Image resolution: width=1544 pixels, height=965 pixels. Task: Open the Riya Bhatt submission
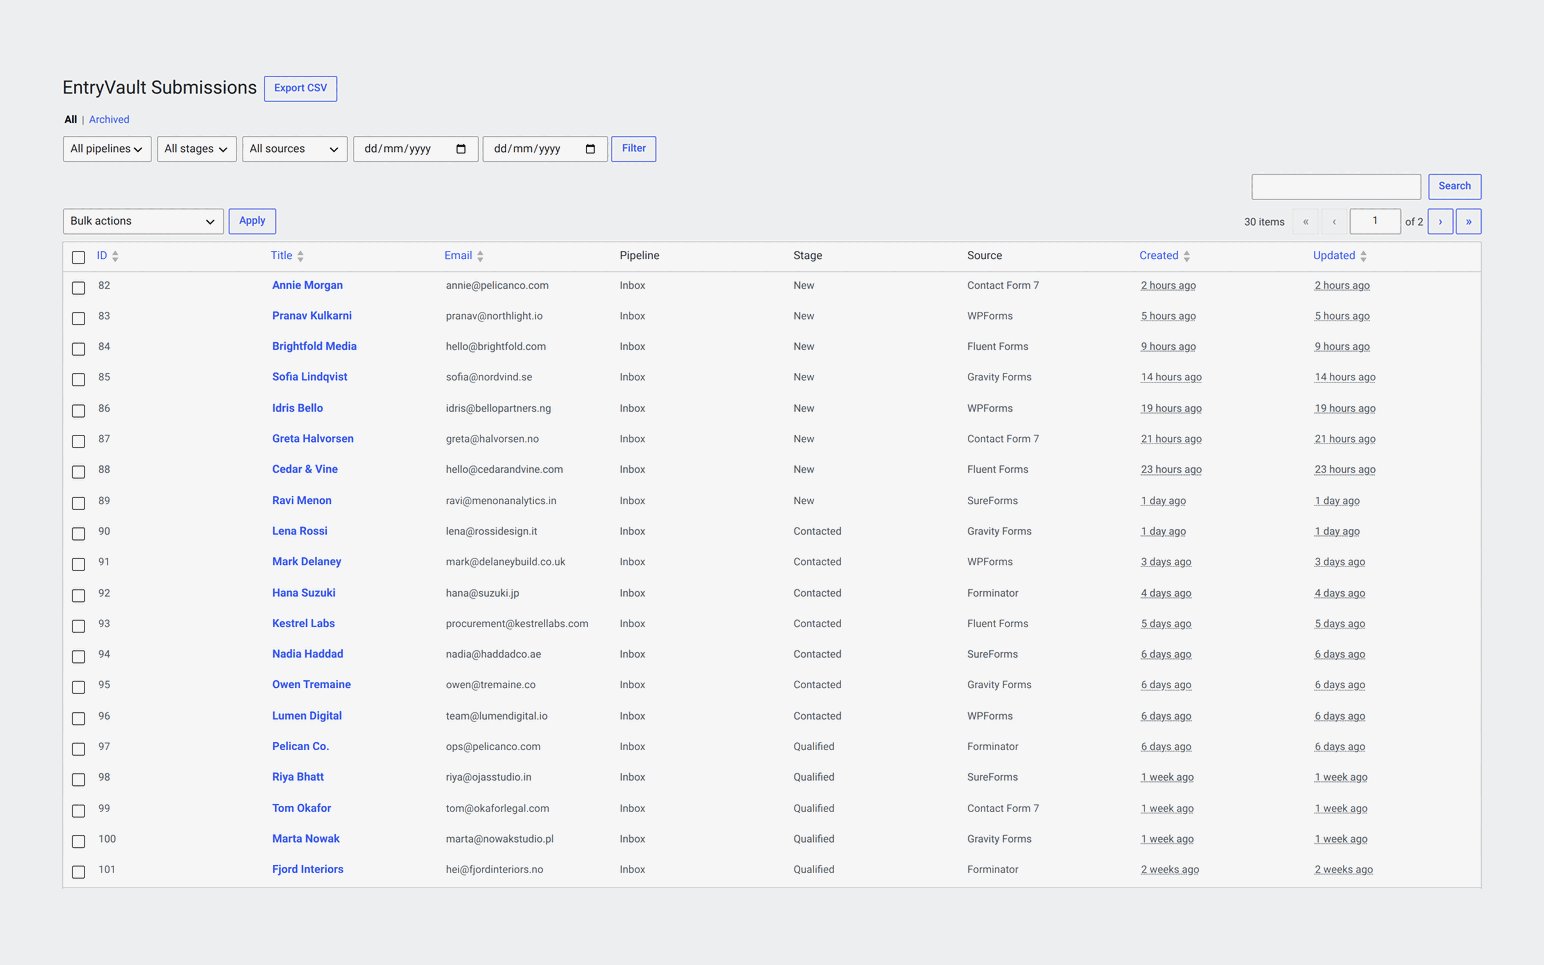tap(297, 776)
